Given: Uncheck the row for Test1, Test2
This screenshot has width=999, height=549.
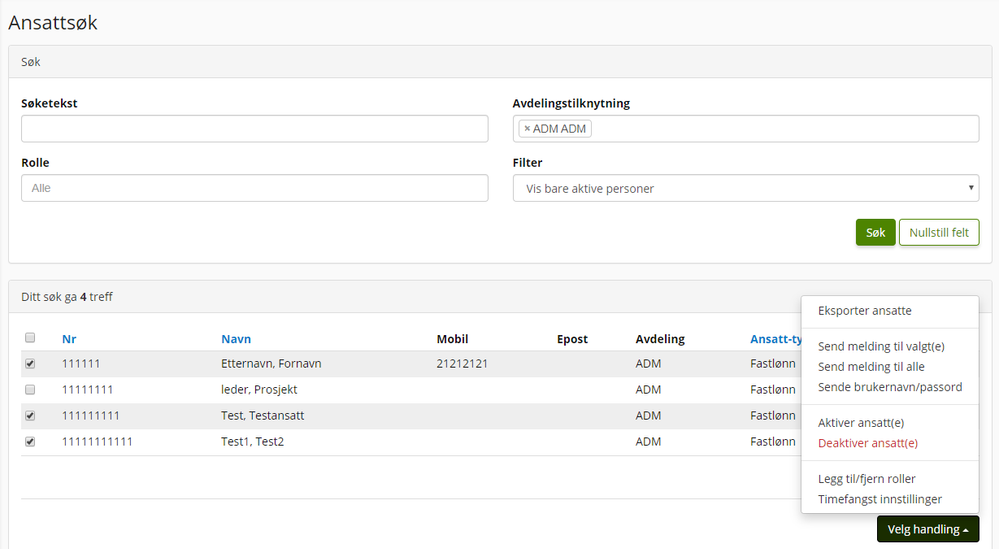Looking at the screenshot, I should [x=30, y=442].
